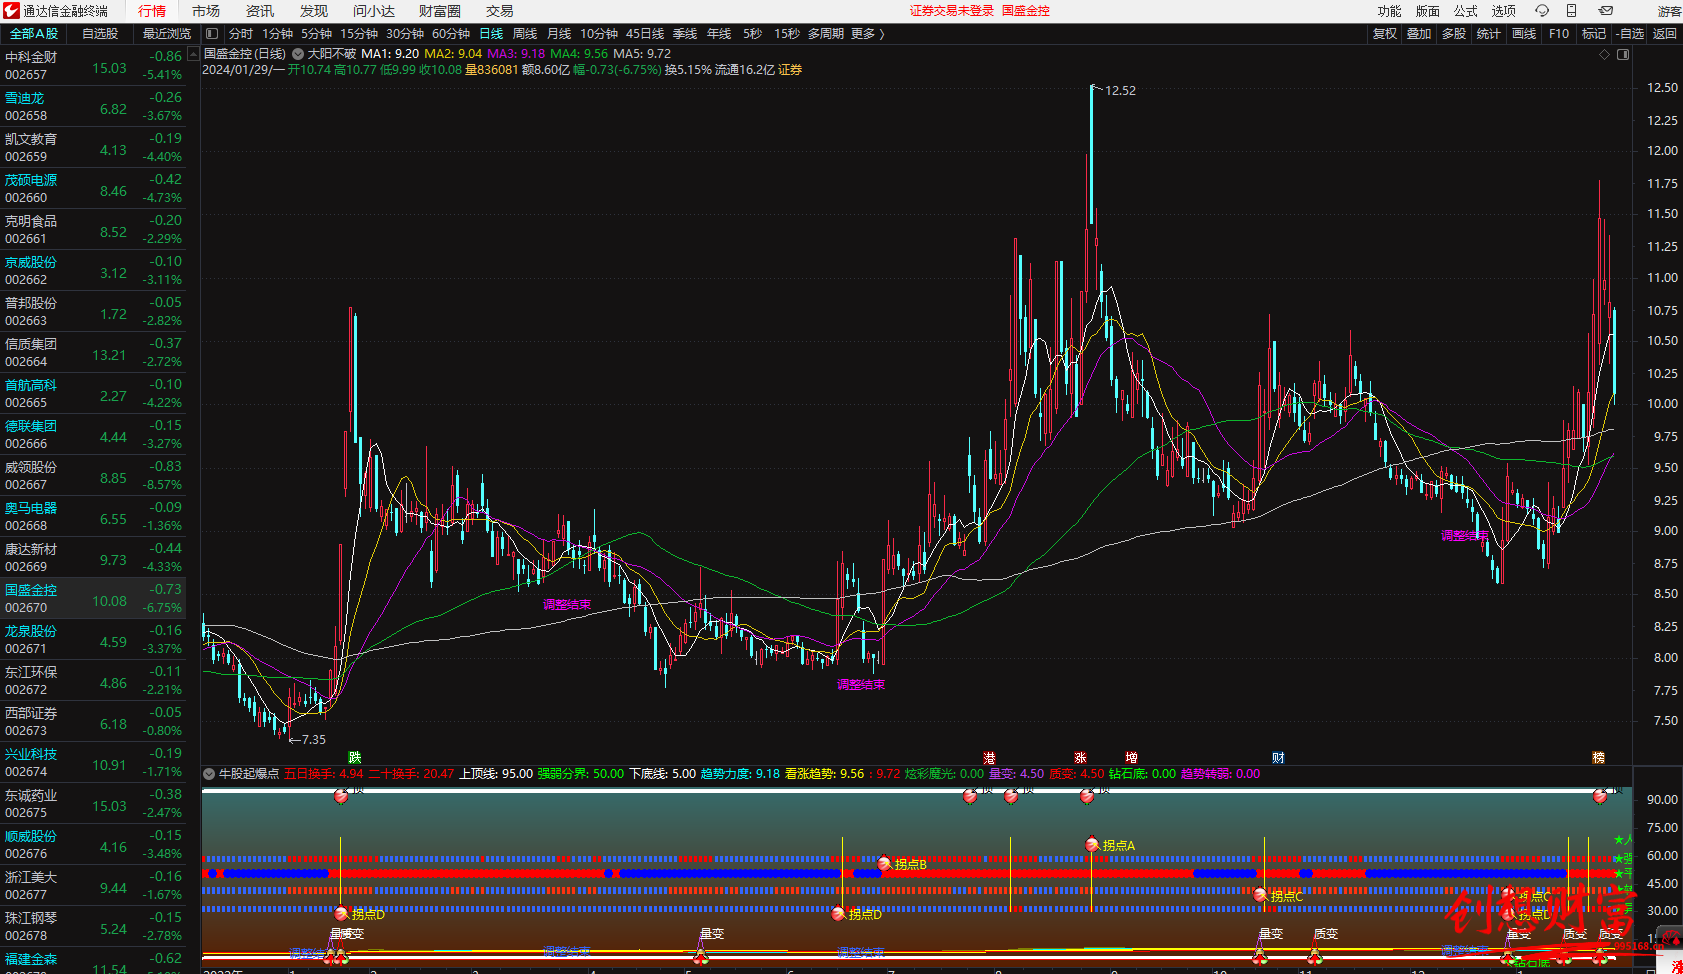Image resolution: width=1683 pixels, height=974 pixels.
Task: Open the 交易 menu tab
Action: tap(500, 11)
